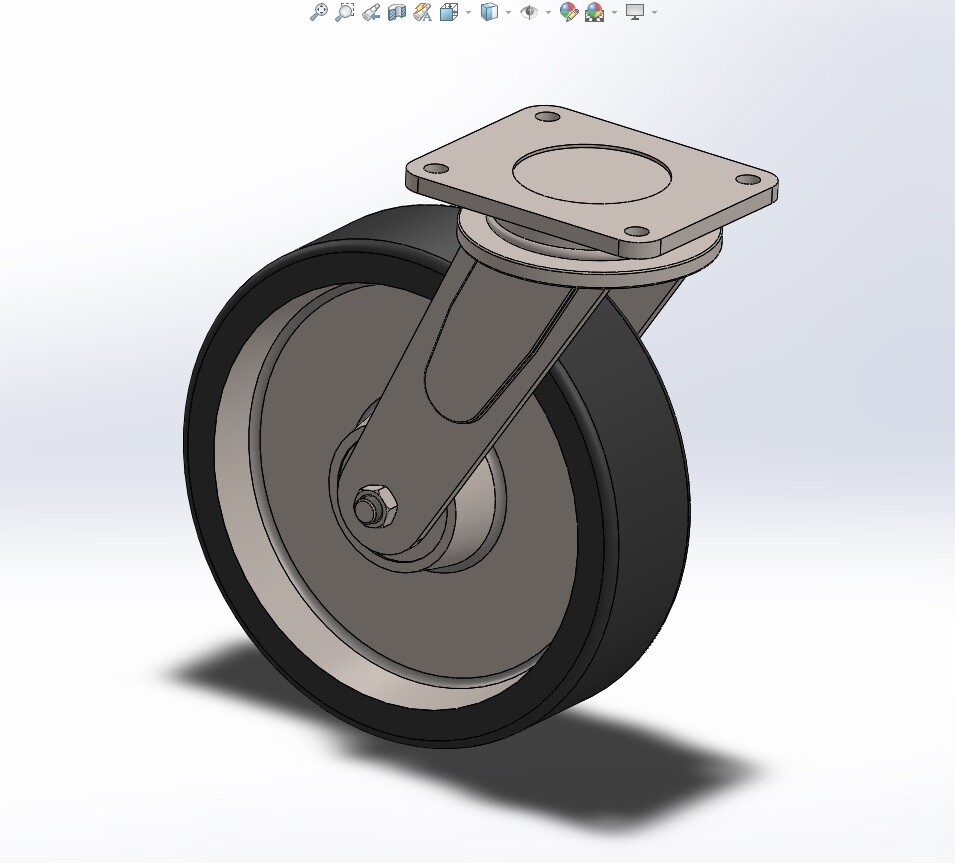Open the Hide/Show Items dropdown arrow

point(547,13)
